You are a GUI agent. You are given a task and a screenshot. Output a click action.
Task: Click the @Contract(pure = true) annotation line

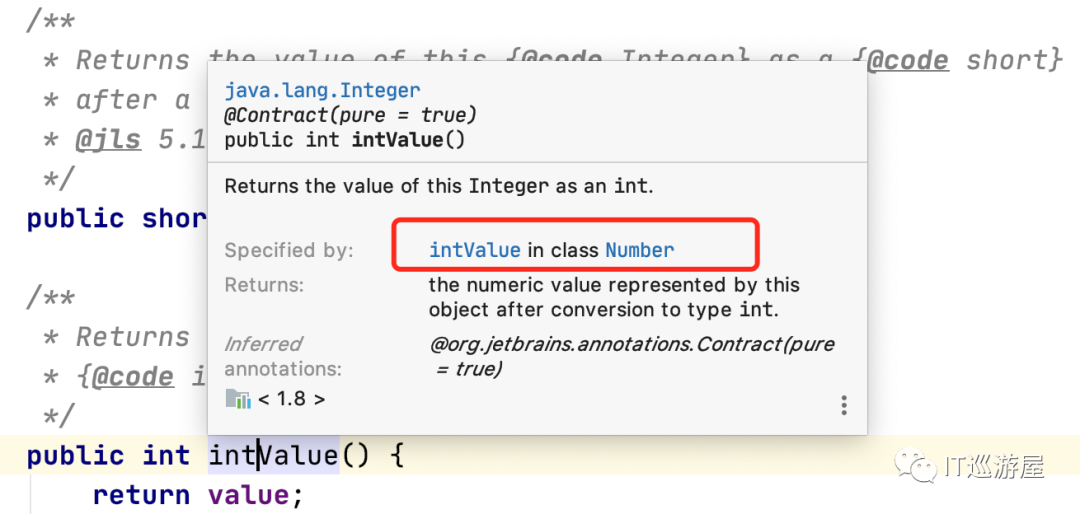[350, 115]
